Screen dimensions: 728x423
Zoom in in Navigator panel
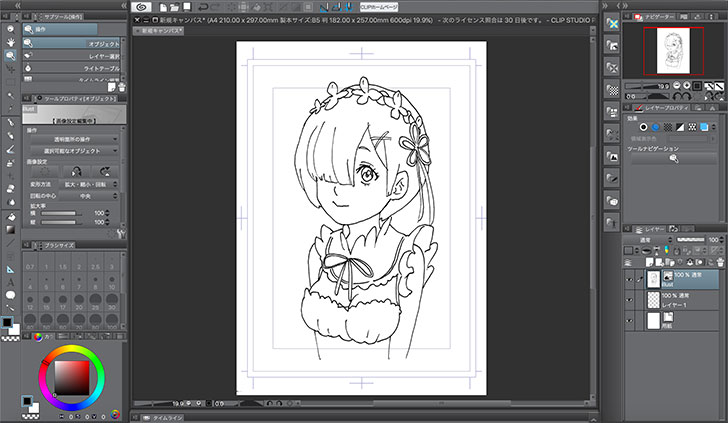point(687,86)
